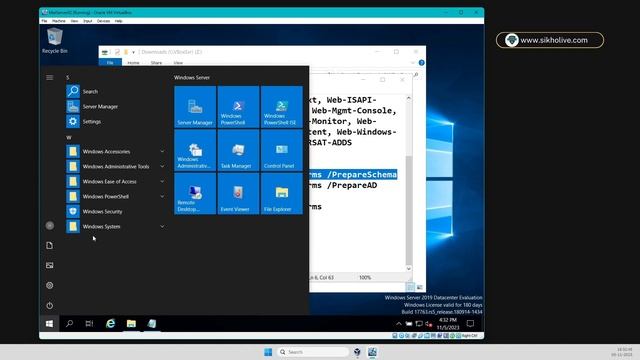The width and height of the screenshot is (640, 360).
Task: Open the Share tab in File Explorer
Action: (x=156, y=63)
